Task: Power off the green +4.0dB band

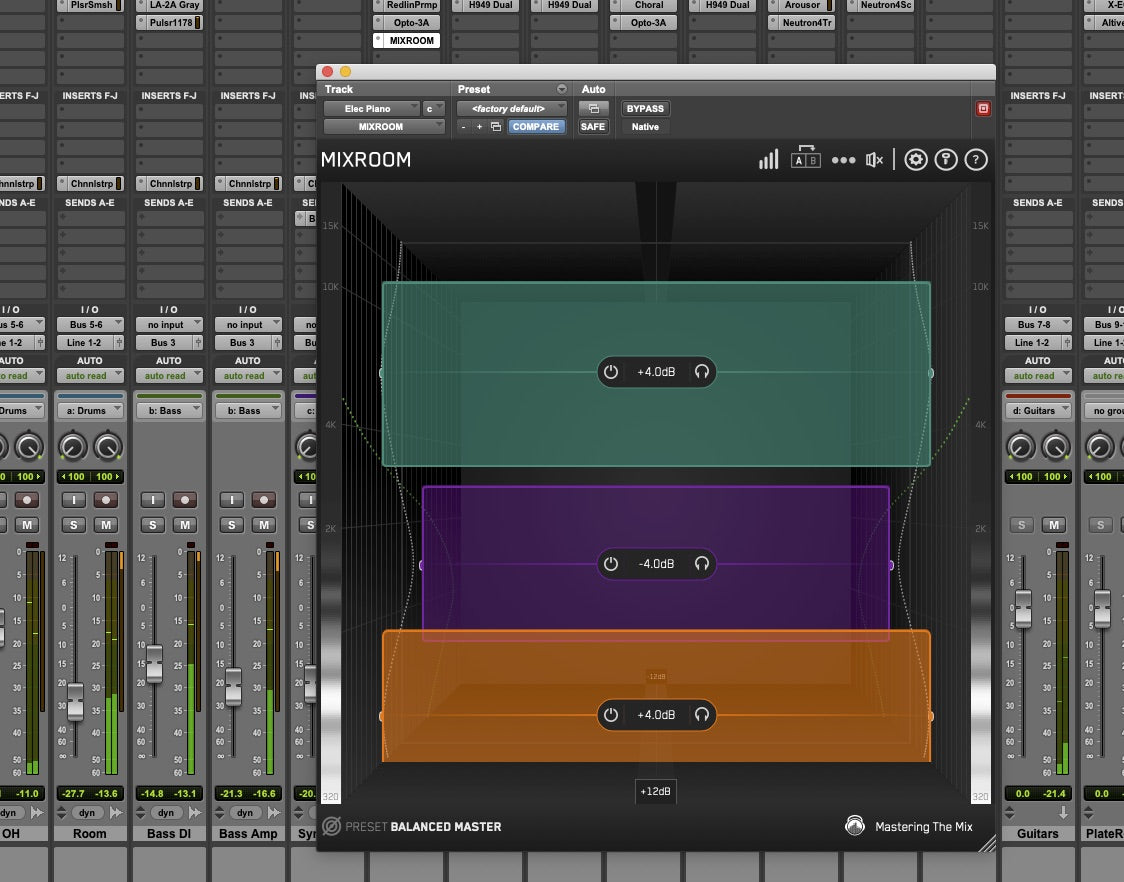Action: point(611,372)
